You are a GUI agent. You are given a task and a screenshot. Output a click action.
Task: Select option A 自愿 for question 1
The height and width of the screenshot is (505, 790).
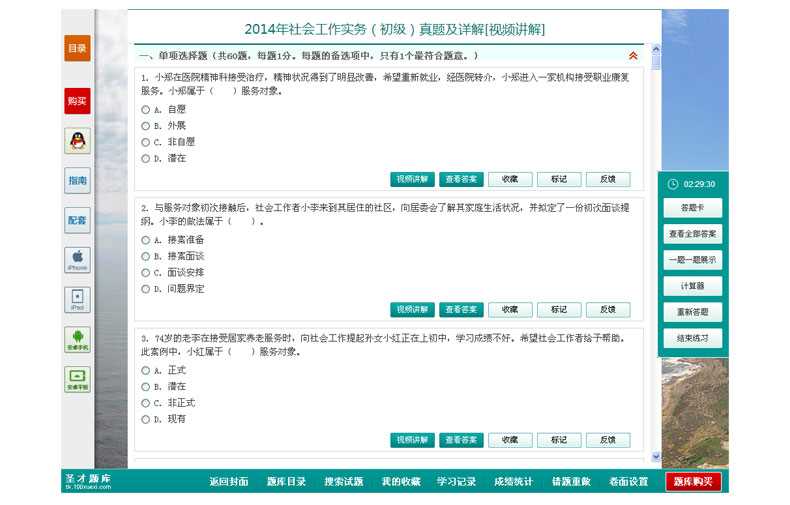coord(146,109)
